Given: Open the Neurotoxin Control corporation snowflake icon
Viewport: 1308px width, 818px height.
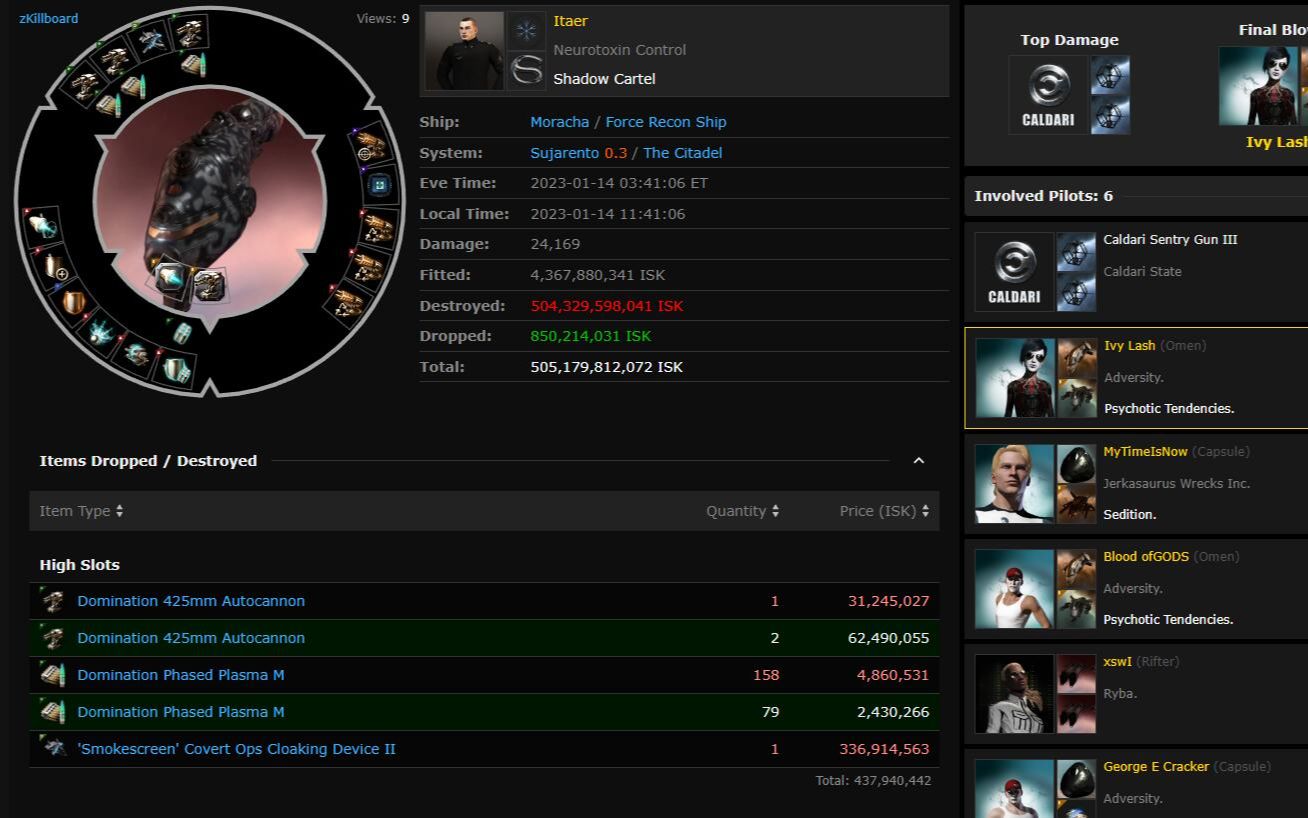Looking at the screenshot, I should (526, 30).
